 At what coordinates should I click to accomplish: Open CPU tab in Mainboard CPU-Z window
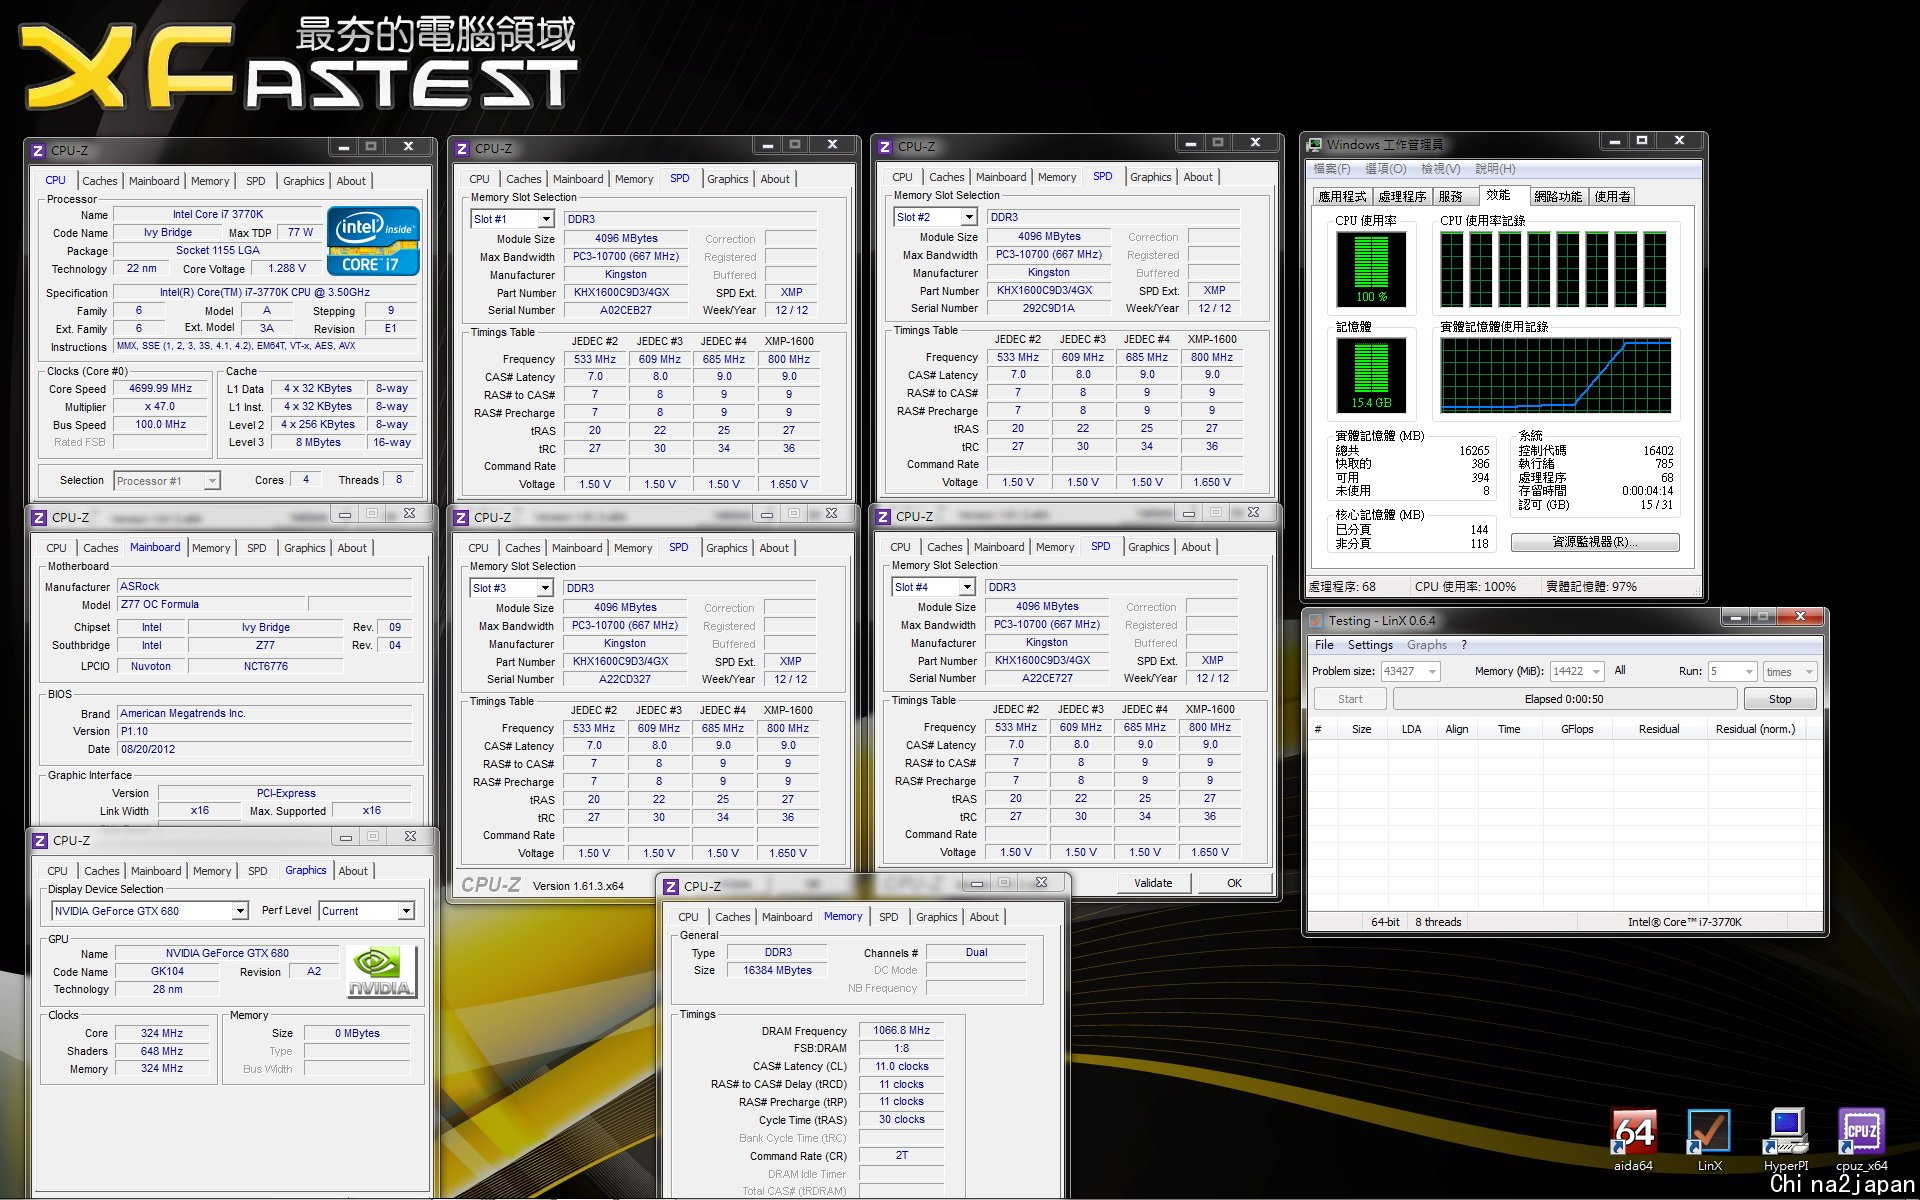[x=56, y=548]
